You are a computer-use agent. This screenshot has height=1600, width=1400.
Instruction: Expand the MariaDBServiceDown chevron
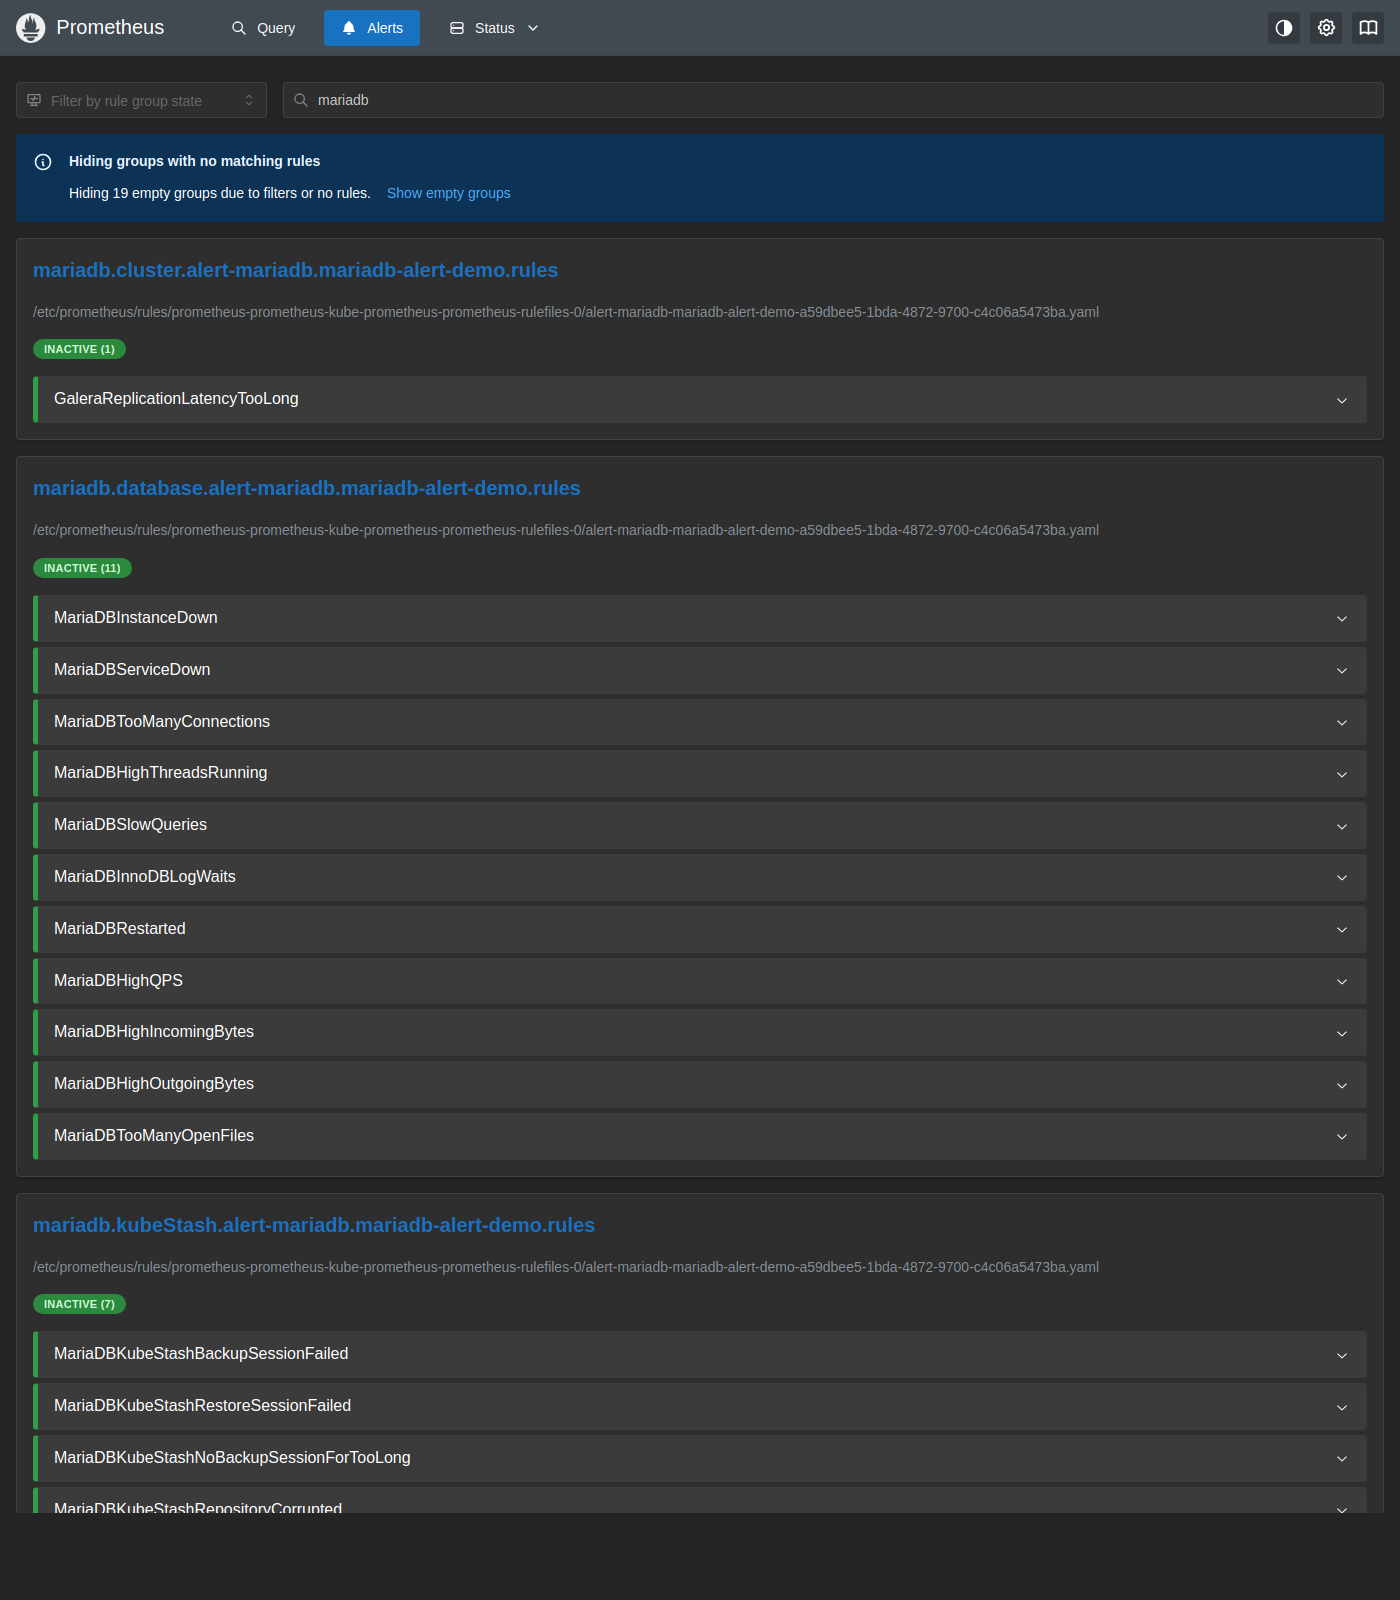coord(1342,671)
